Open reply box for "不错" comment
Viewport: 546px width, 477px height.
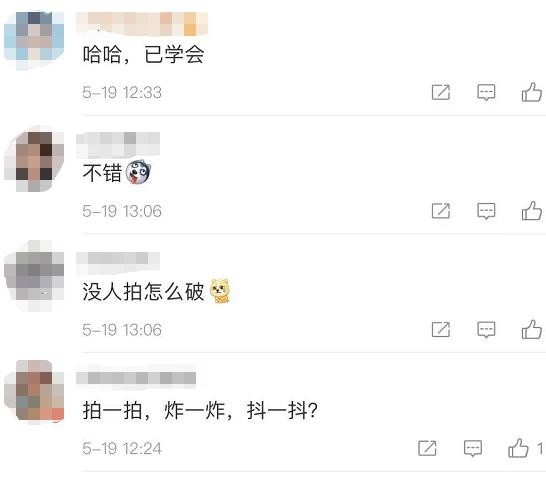486,211
